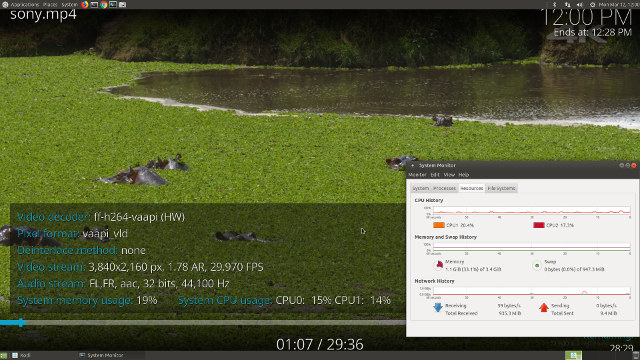
Task: Click the blue Receiving arrow color button
Action: pyautogui.click(x=438, y=307)
